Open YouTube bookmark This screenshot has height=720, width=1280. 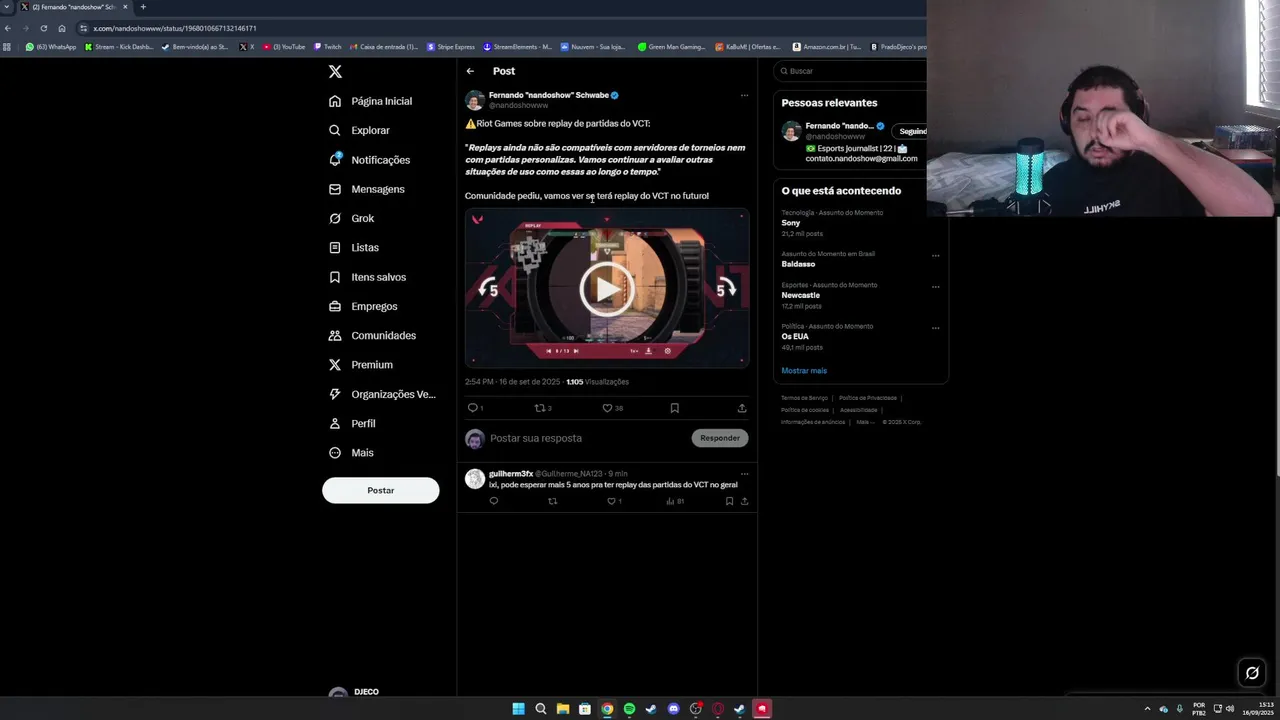[284, 47]
